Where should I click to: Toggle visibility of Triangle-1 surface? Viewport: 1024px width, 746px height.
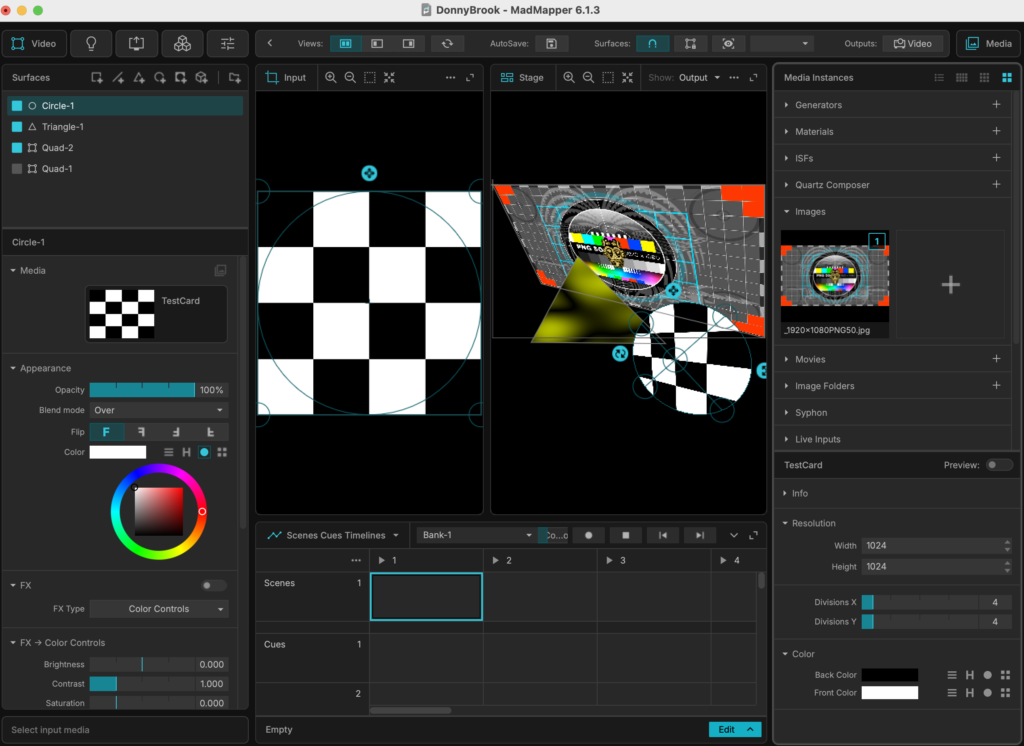coord(17,127)
